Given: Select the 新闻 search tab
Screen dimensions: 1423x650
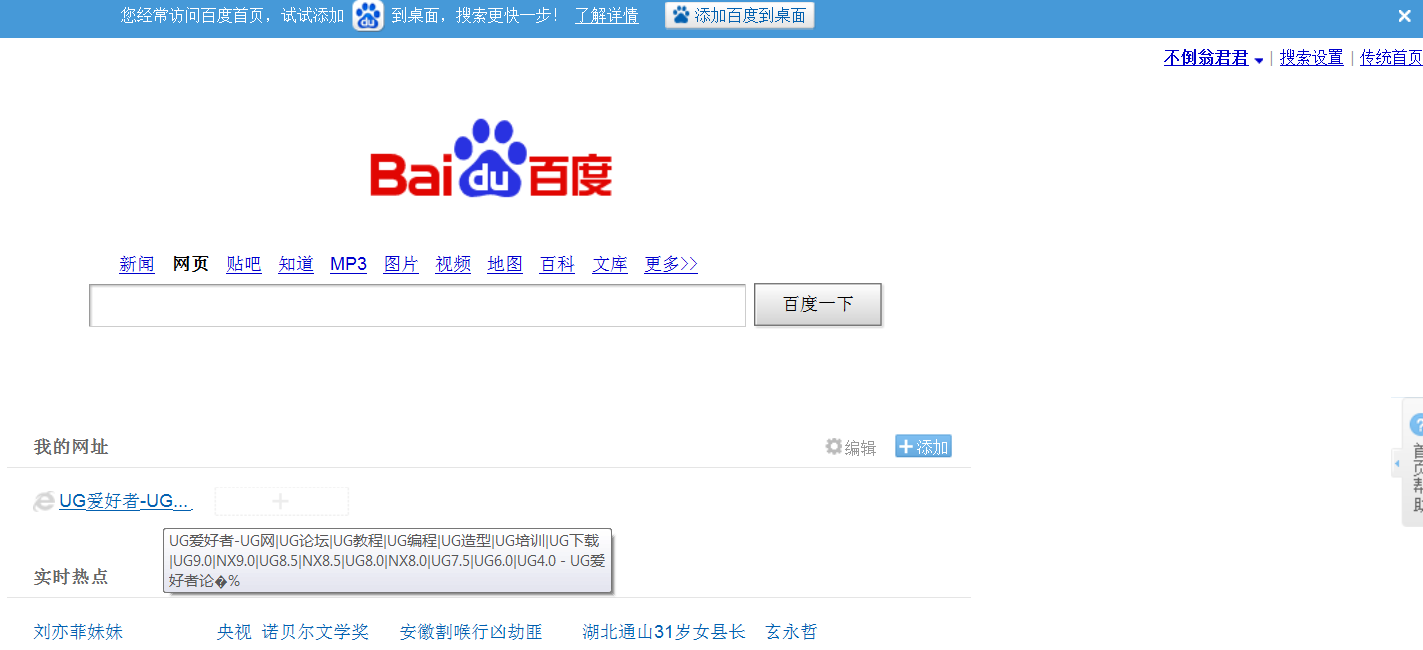Looking at the screenshot, I should pyautogui.click(x=137, y=264).
